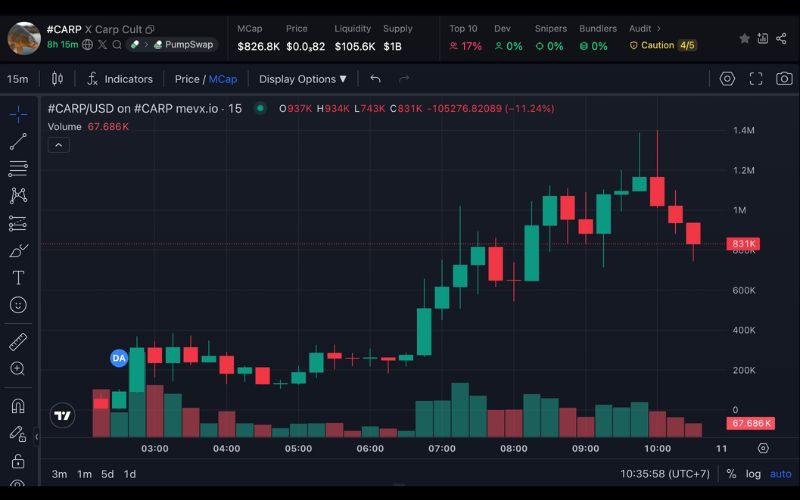Open the long position forecasting tool
The image size is (800, 500).
(18, 223)
